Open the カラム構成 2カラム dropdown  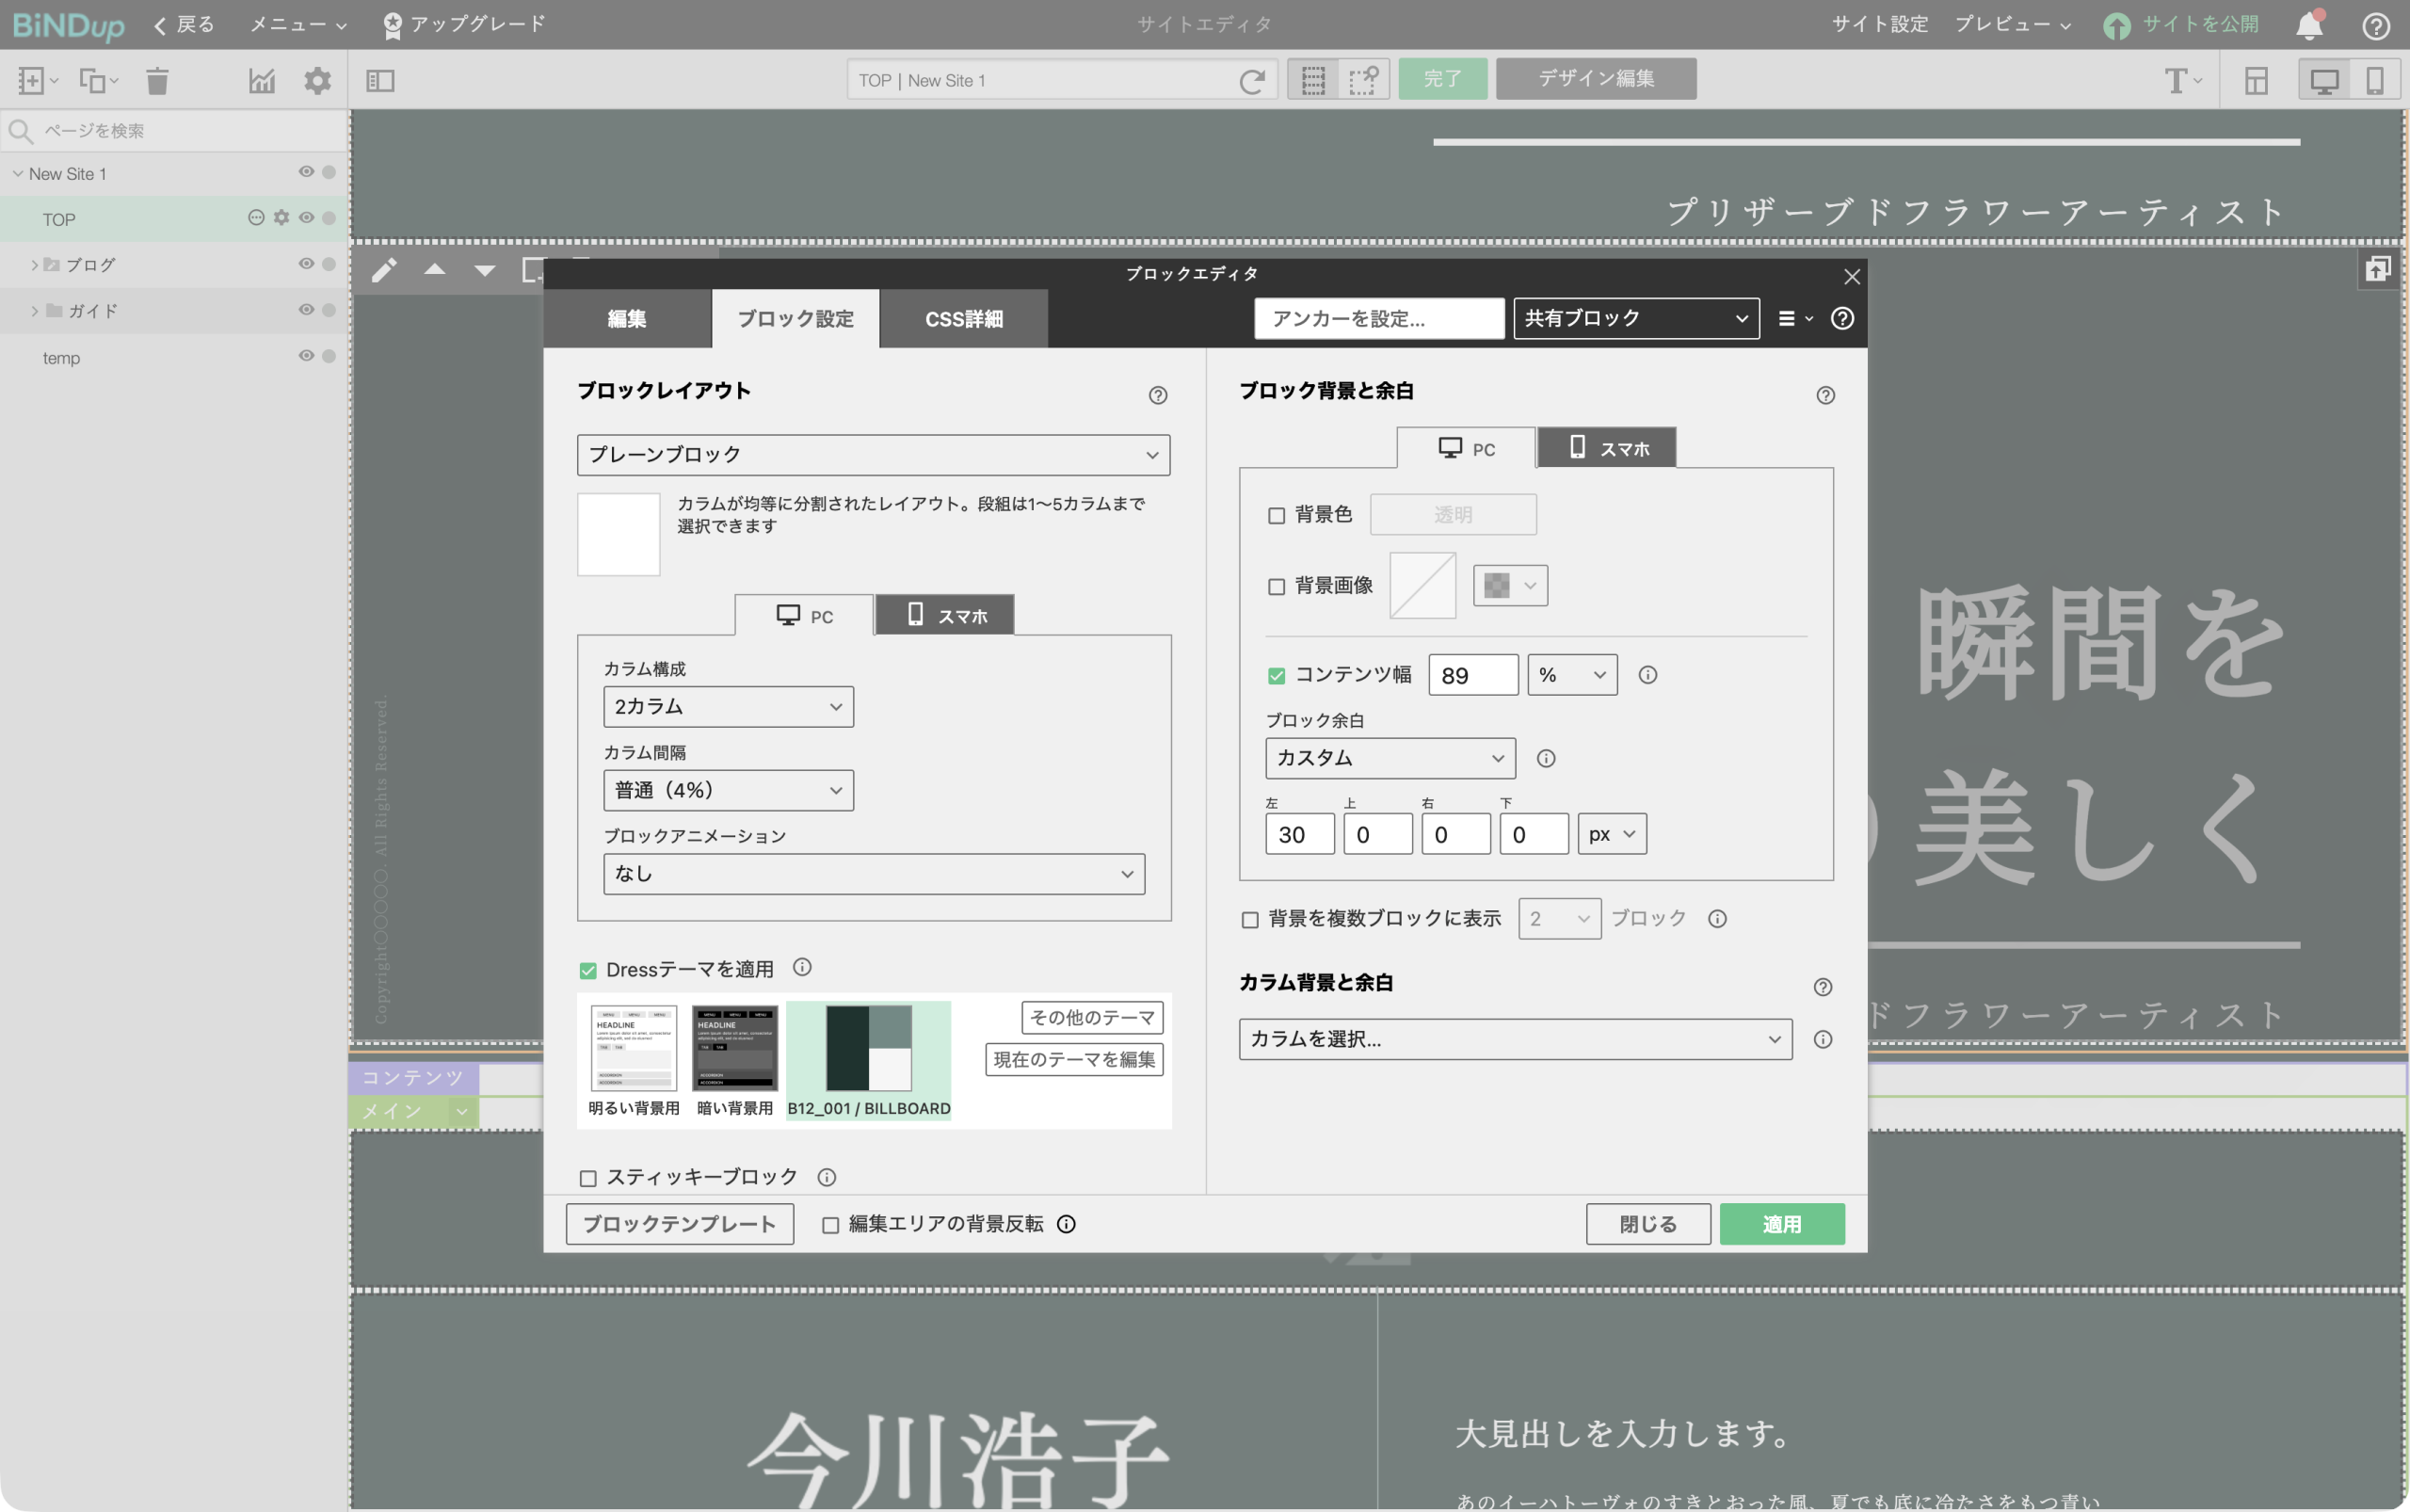tap(728, 707)
